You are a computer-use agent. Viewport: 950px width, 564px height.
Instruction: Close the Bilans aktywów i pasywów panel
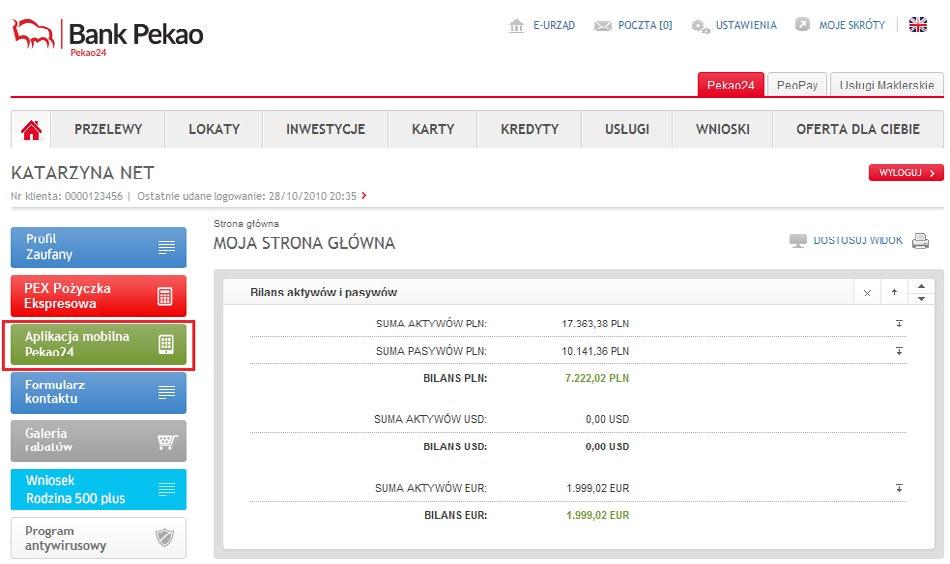(867, 293)
